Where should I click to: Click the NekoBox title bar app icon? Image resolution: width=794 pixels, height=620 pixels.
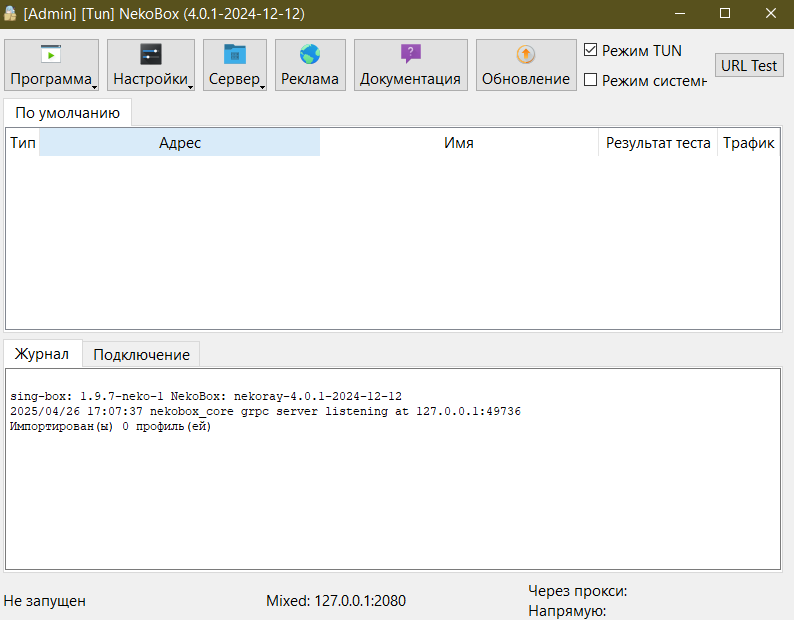point(10,13)
